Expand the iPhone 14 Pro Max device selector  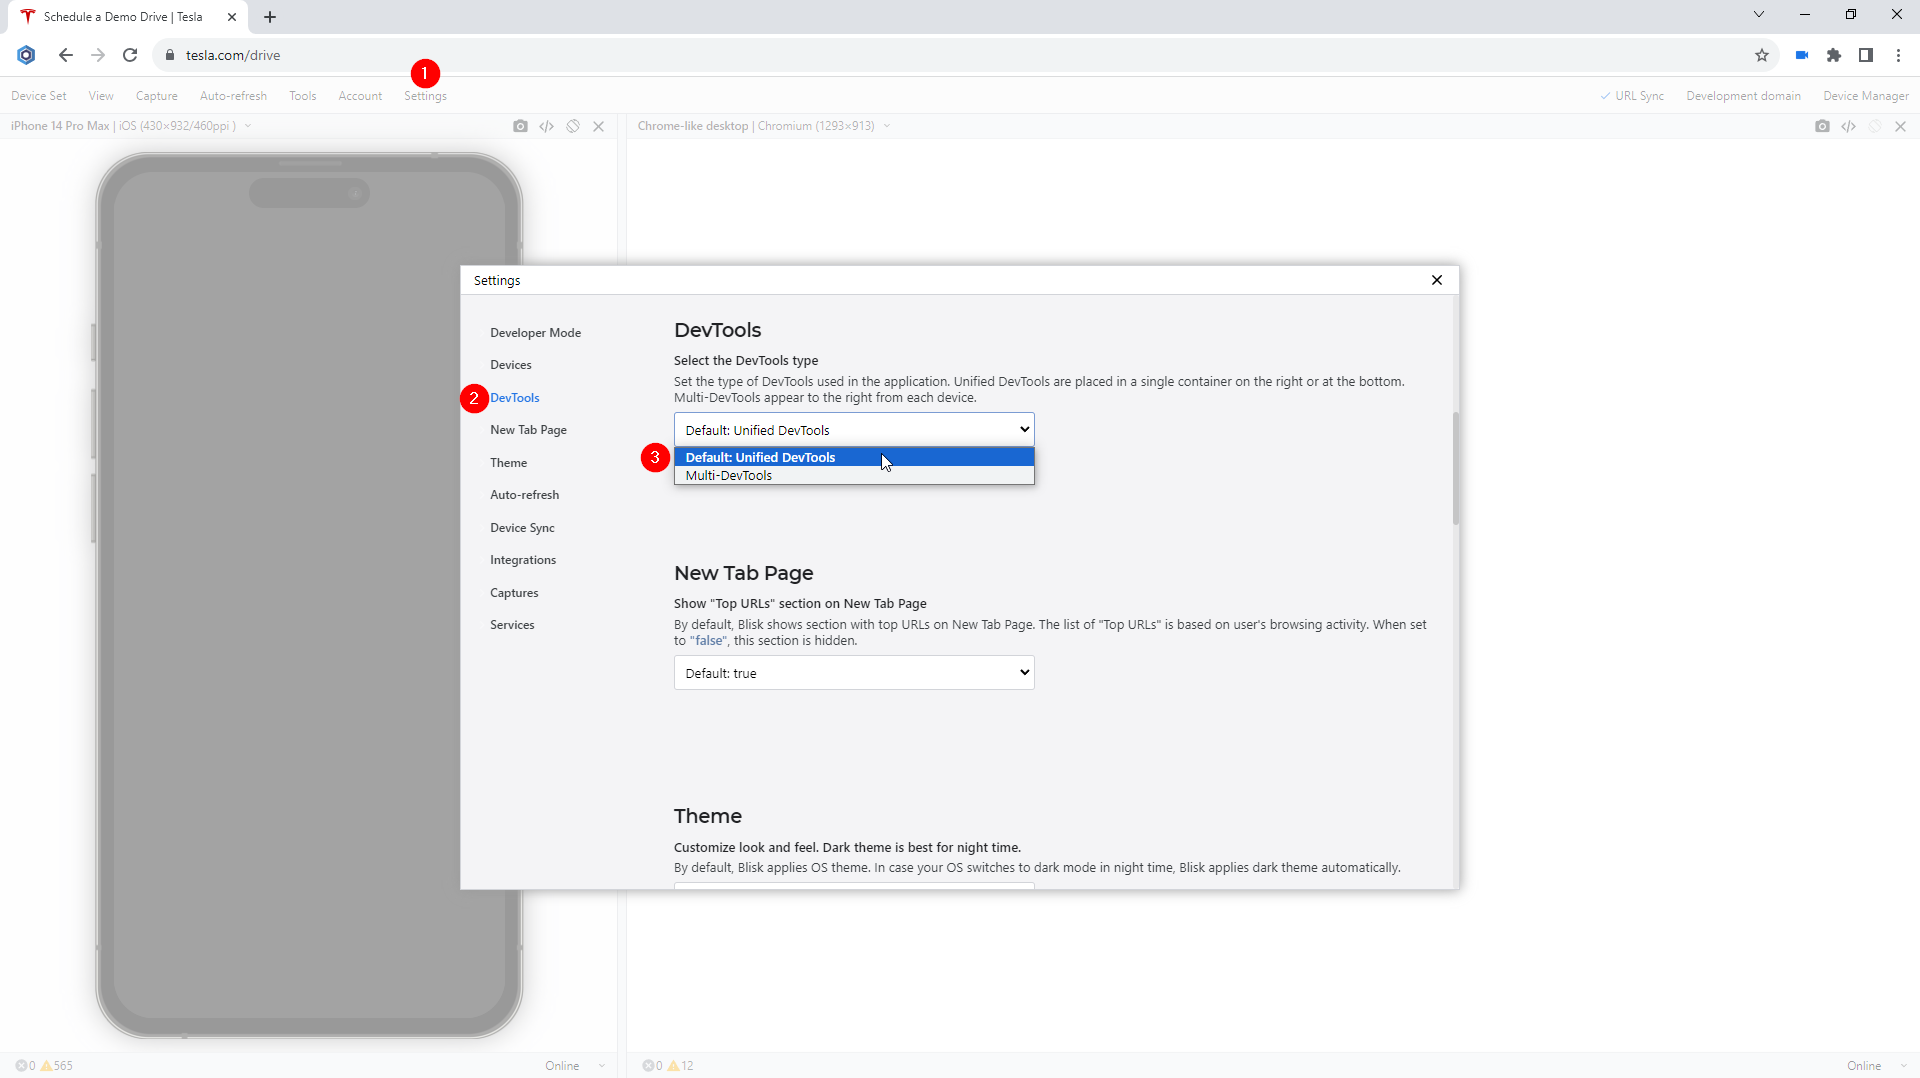pos(249,126)
